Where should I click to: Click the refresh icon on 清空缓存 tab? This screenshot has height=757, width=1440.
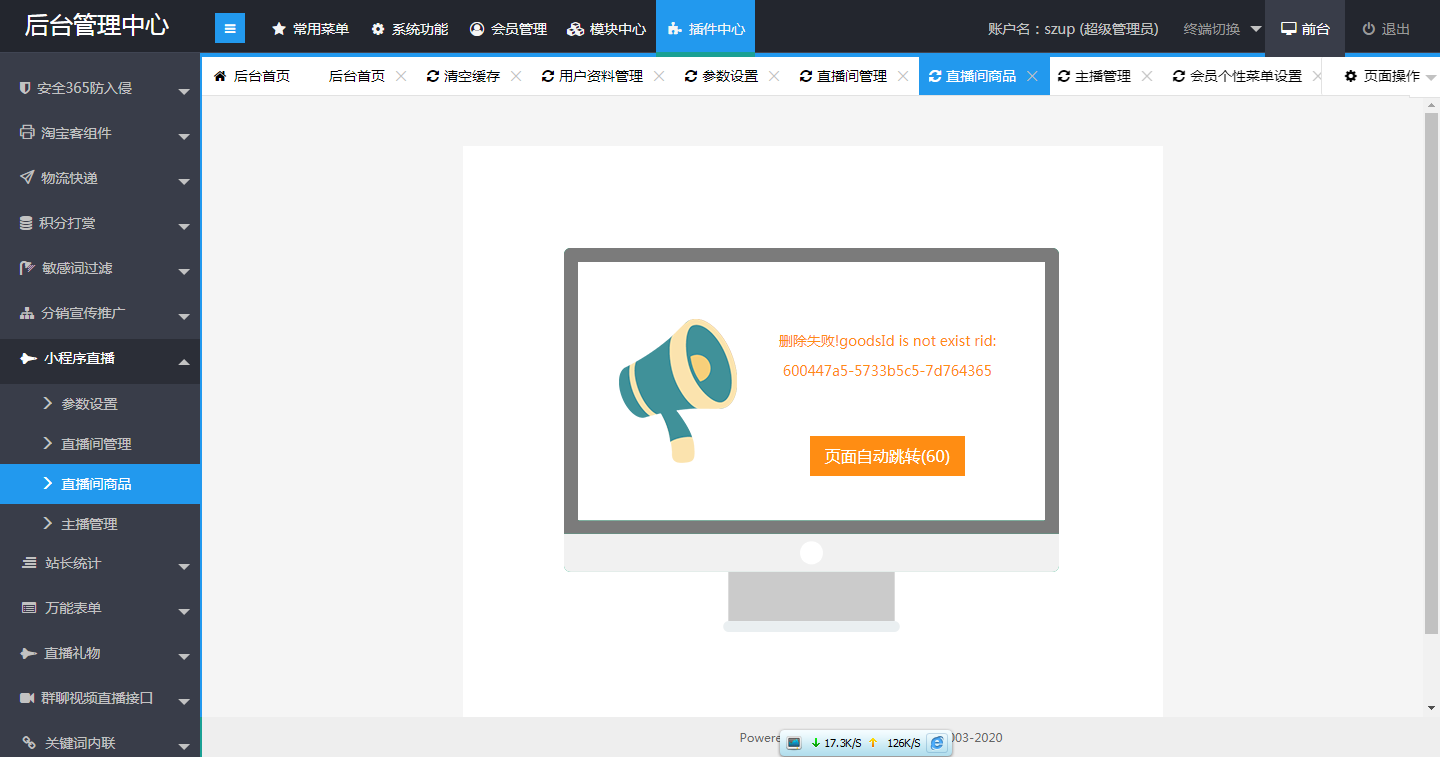tap(432, 76)
